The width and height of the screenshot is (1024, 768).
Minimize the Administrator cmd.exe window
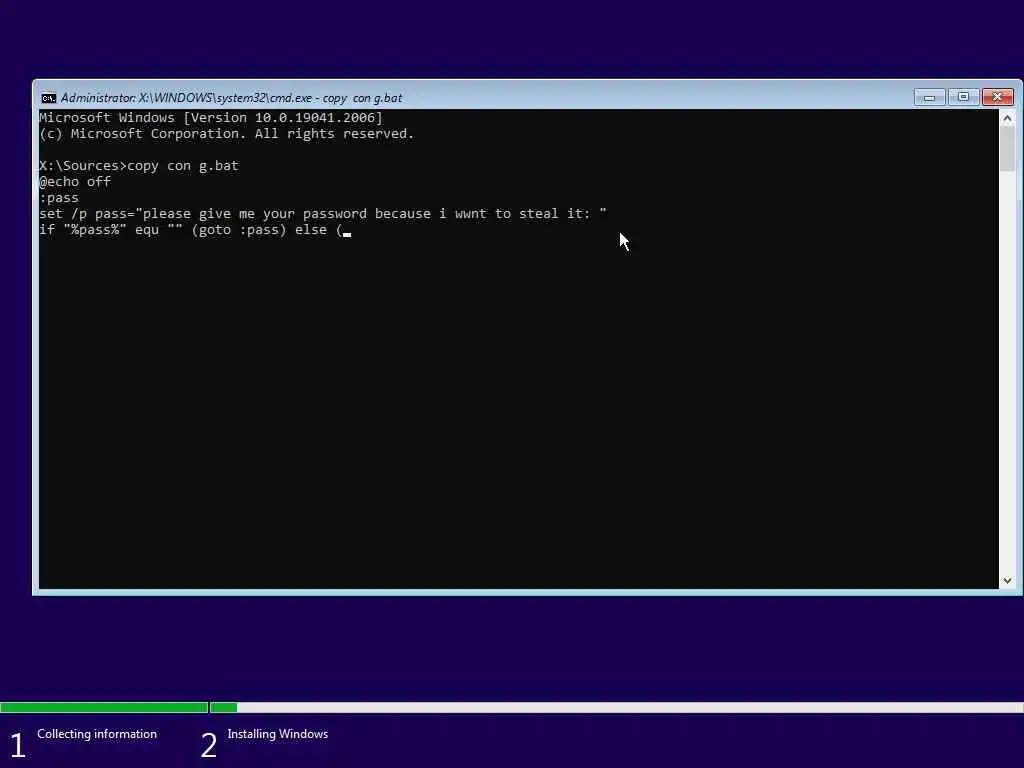(929, 97)
